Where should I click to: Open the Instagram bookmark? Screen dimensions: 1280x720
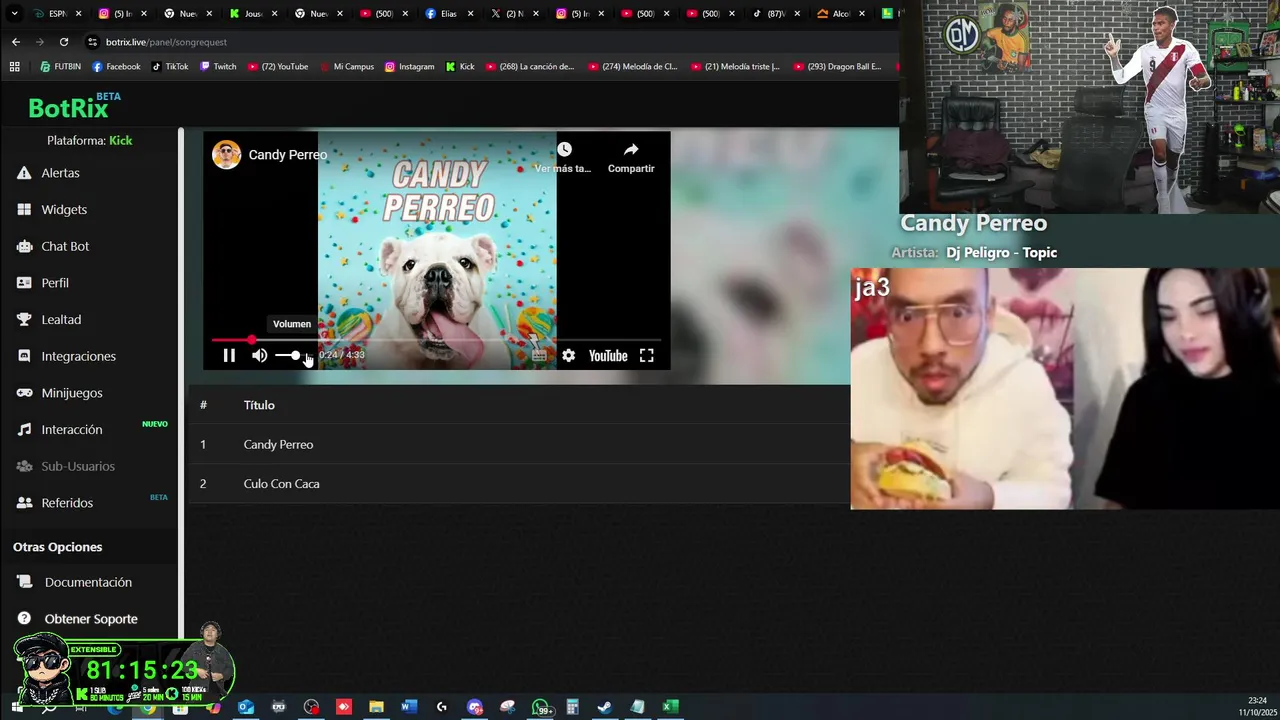coord(409,67)
